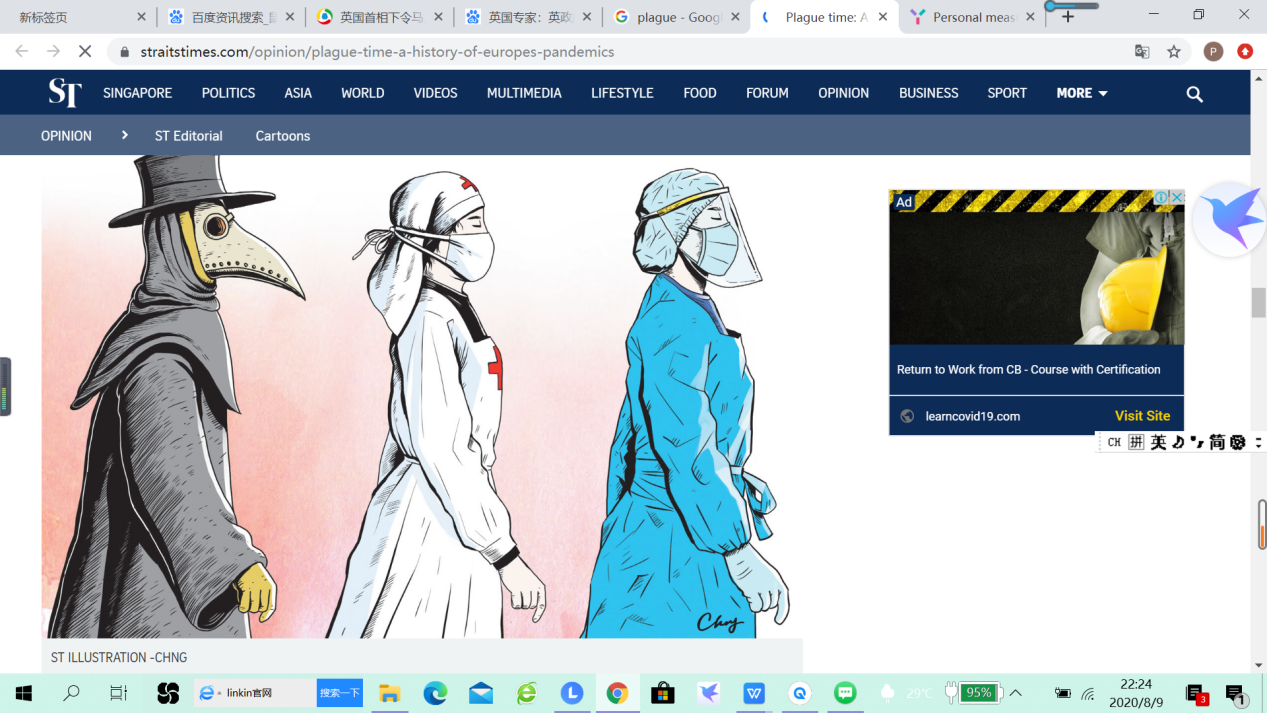
Task: Go to the Cartoons section
Action: point(282,136)
